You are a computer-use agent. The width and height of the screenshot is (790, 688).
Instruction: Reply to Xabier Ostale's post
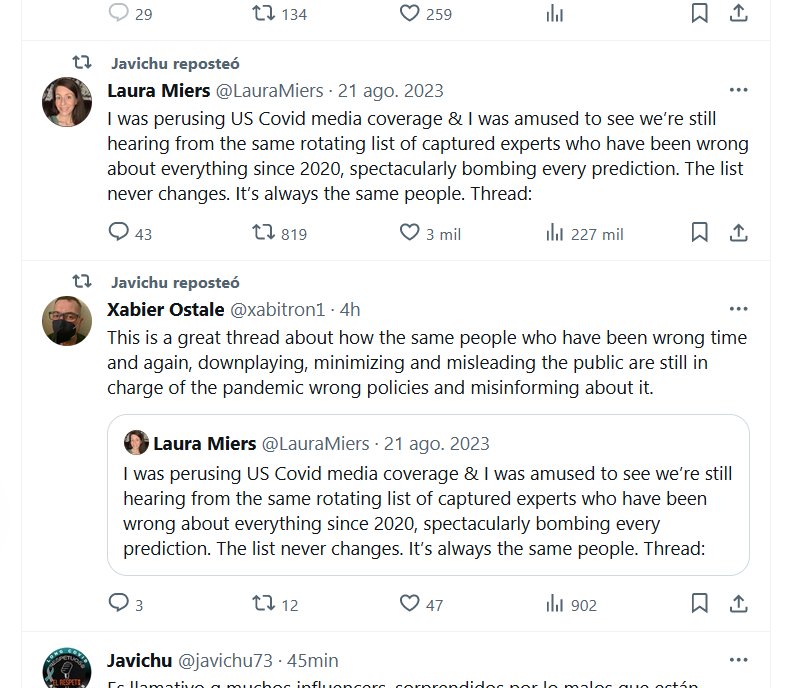119,604
